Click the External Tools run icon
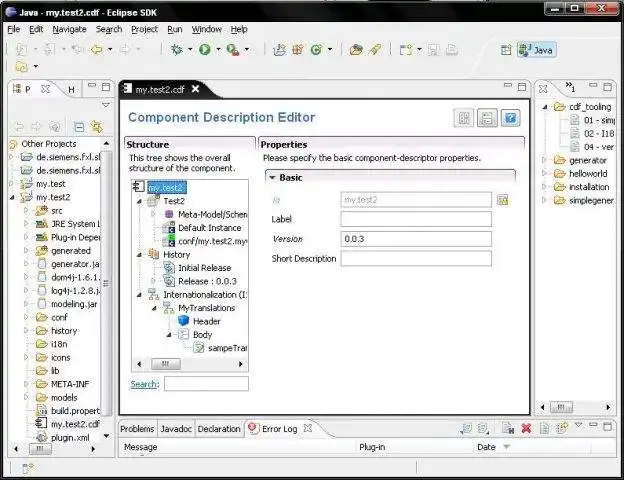The width and height of the screenshot is (624, 480). 233,49
